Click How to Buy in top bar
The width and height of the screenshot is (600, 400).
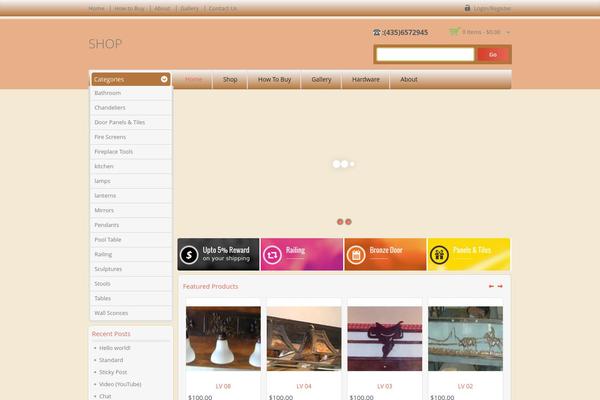129,8
